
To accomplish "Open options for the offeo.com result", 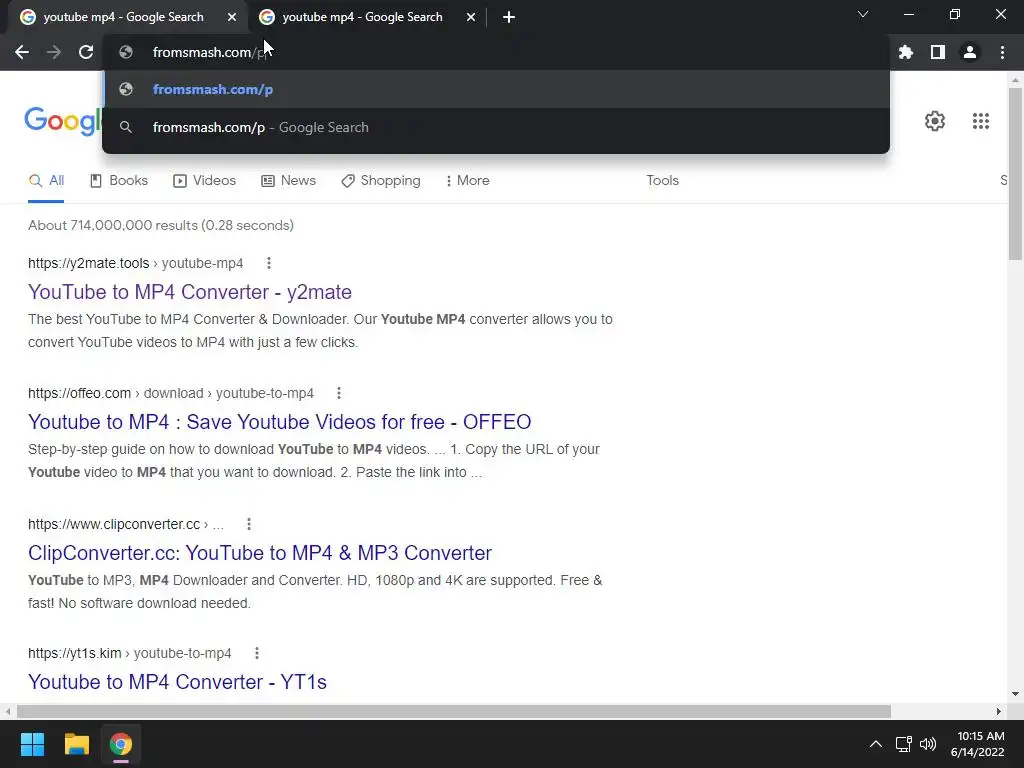I will tap(338, 393).
